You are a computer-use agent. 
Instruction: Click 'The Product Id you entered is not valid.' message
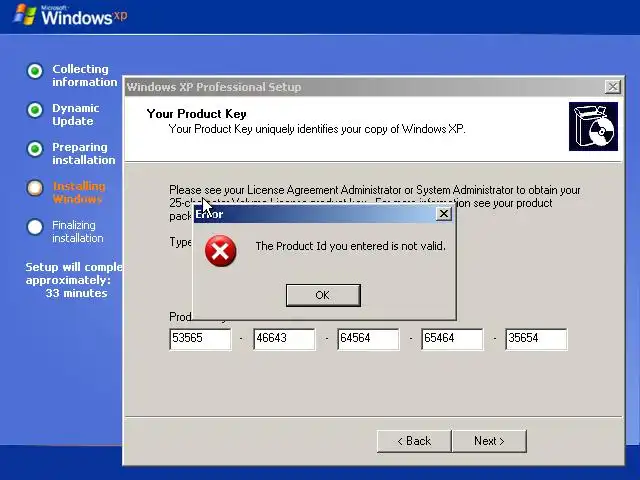tap(351, 246)
